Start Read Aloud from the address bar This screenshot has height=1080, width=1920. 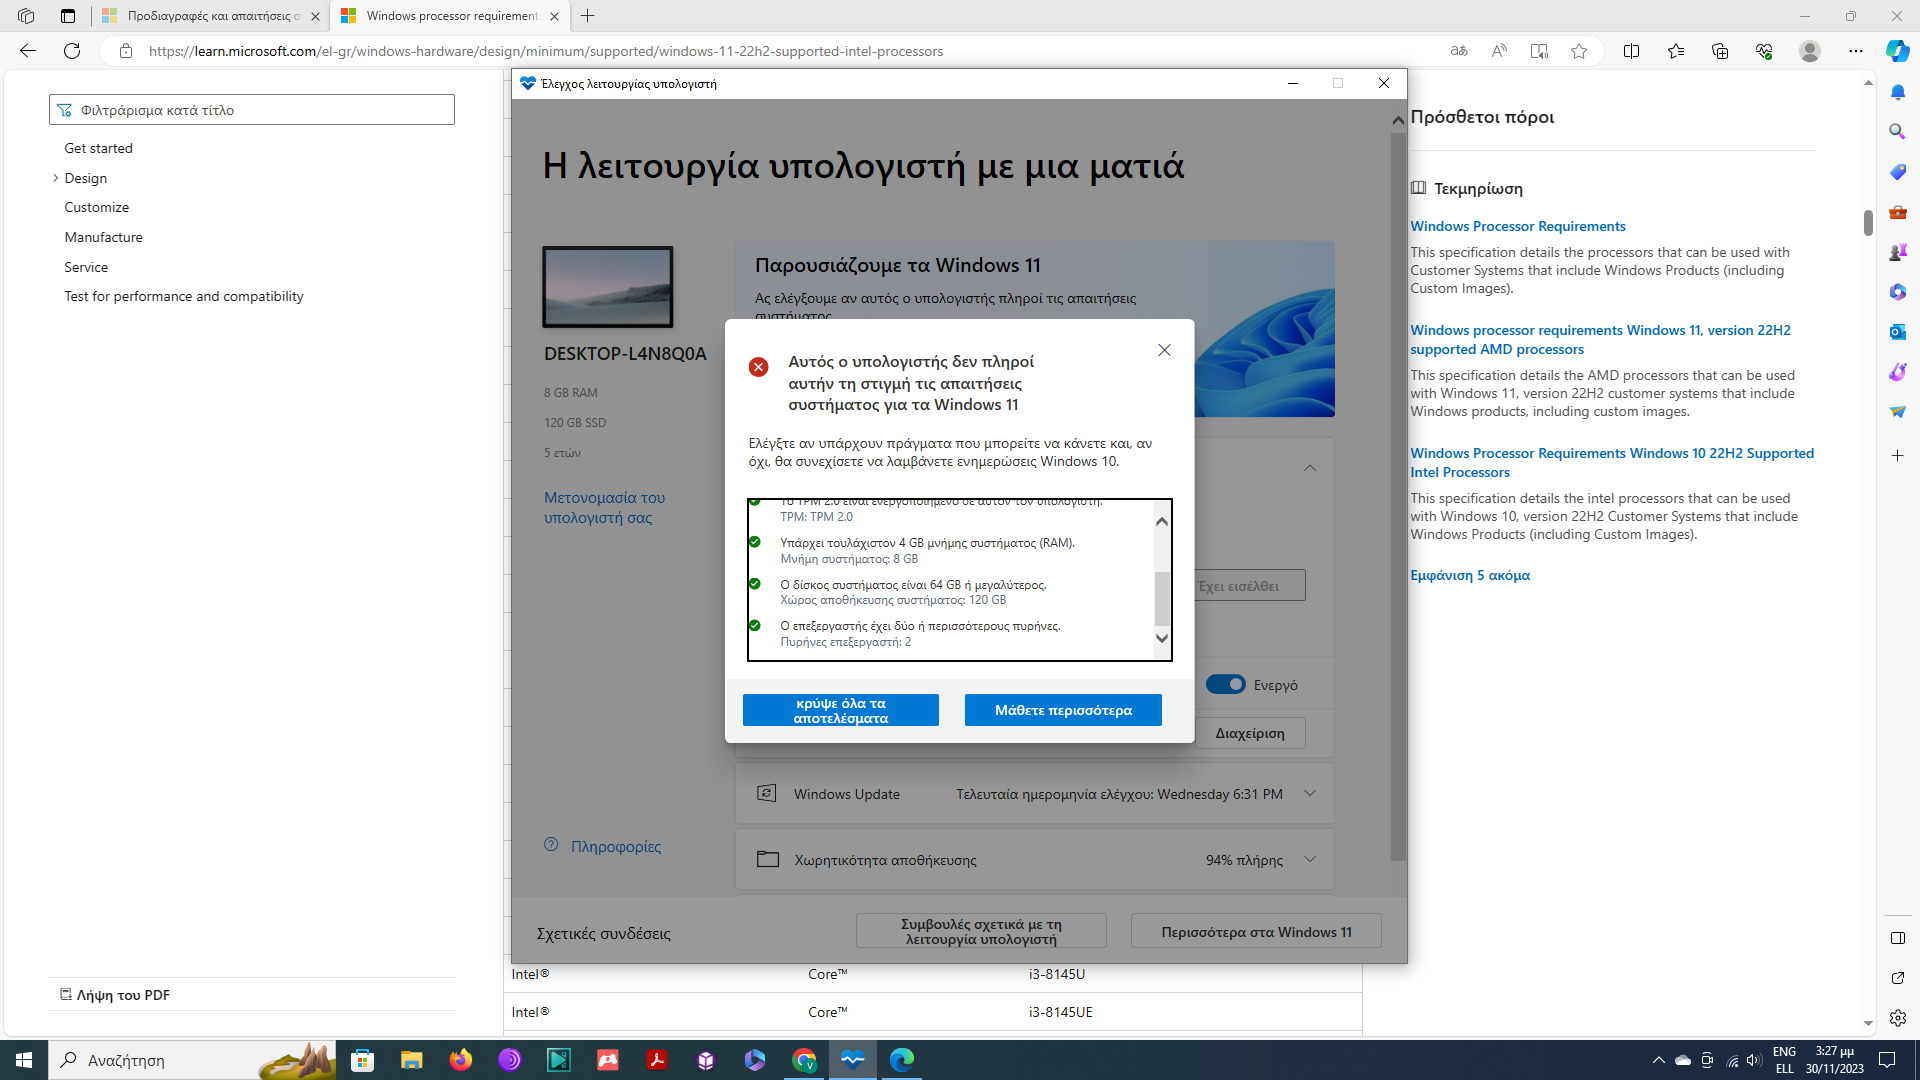[x=1499, y=51]
